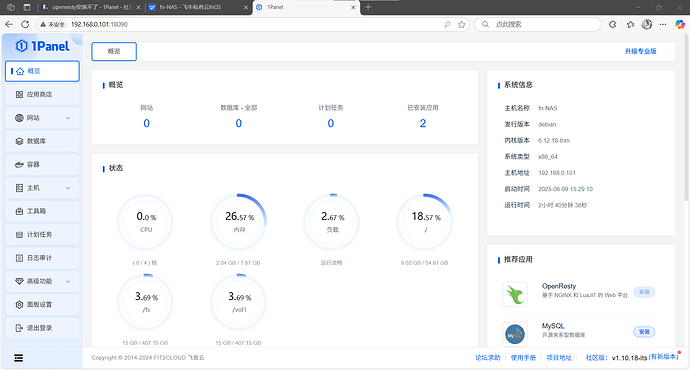Select the 概览 tab at top
Image resolution: width=690 pixels, height=370 pixels.
(x=114, y=51)
